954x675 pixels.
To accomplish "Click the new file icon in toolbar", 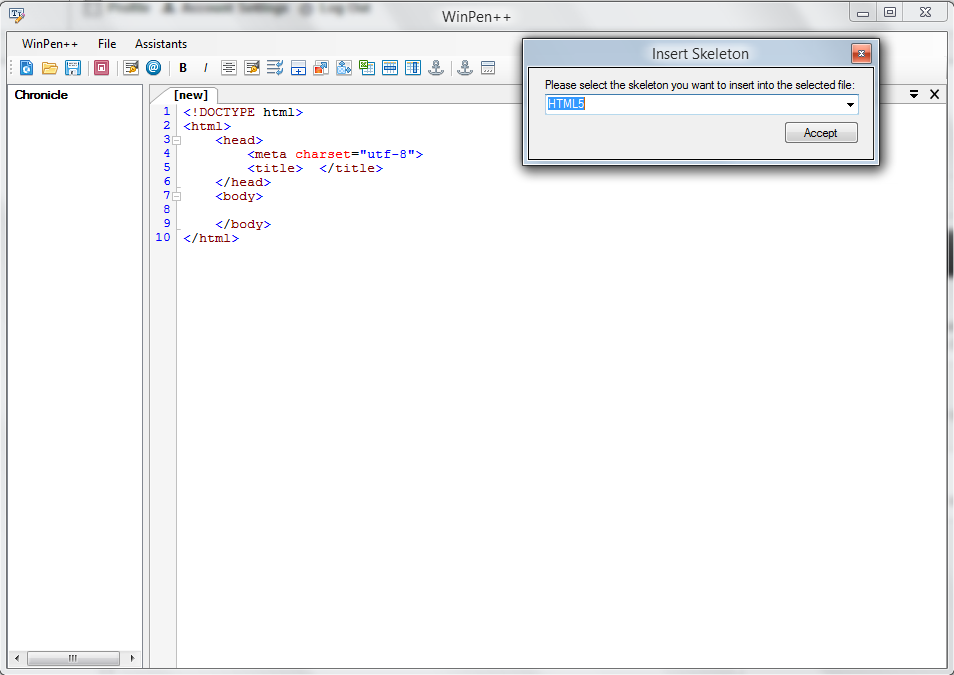I will [x=26, y=68].
